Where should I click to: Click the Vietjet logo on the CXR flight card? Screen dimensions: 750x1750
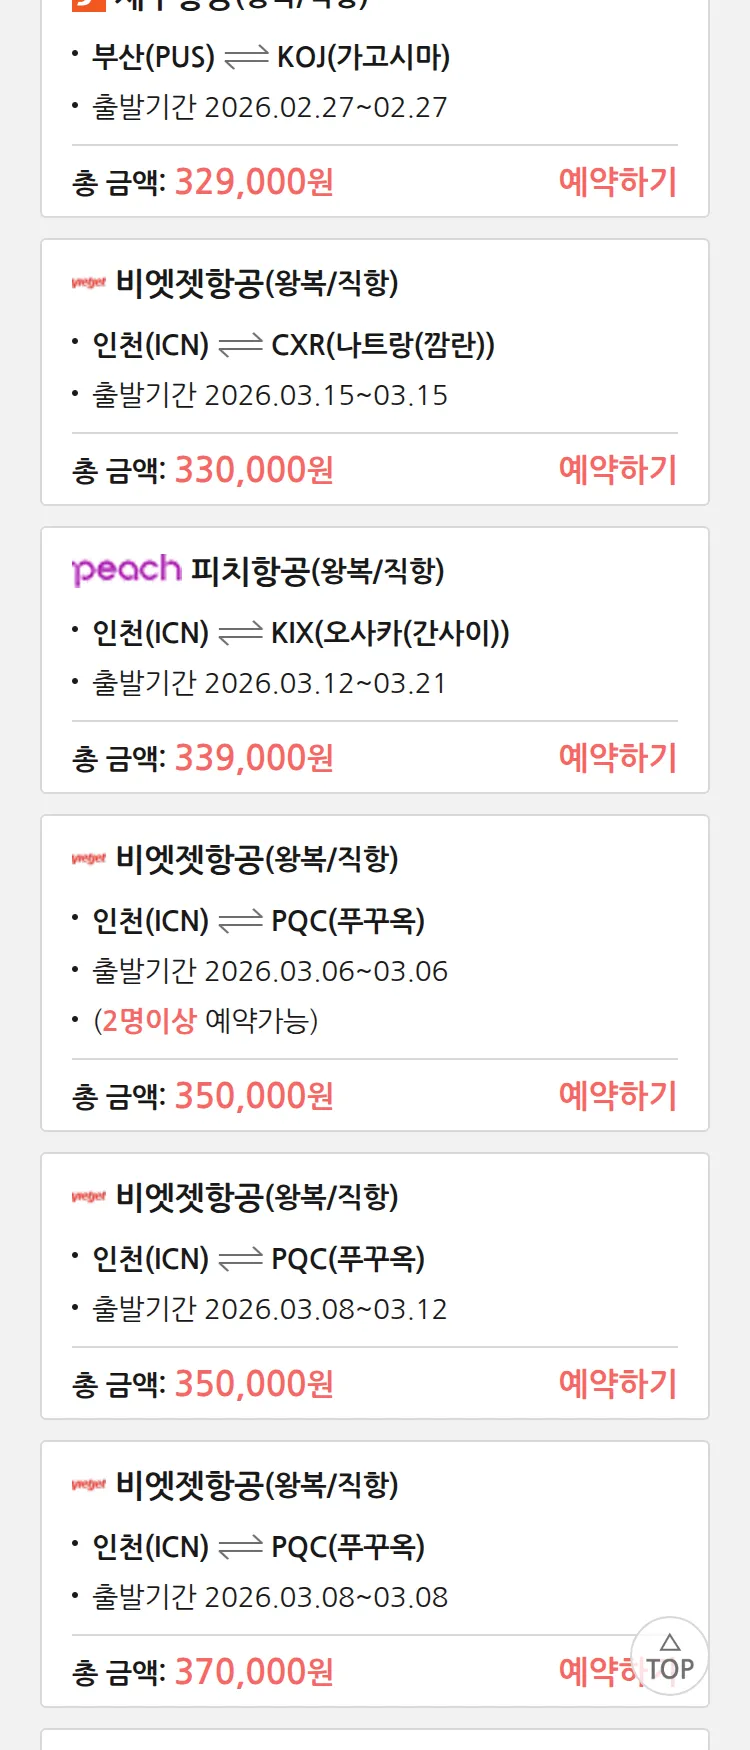pyautogui.click(x=89, y=283)
